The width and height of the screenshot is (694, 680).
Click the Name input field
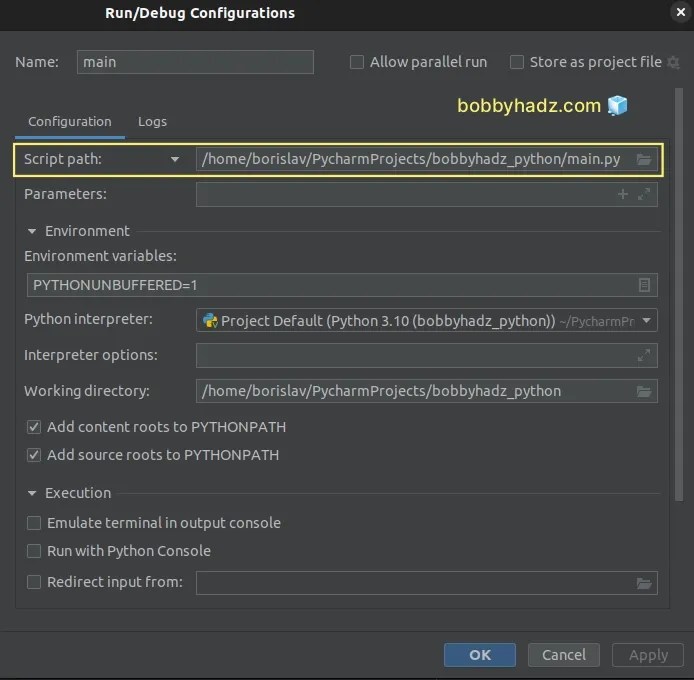pyautogui.click(x=195, y=62)
